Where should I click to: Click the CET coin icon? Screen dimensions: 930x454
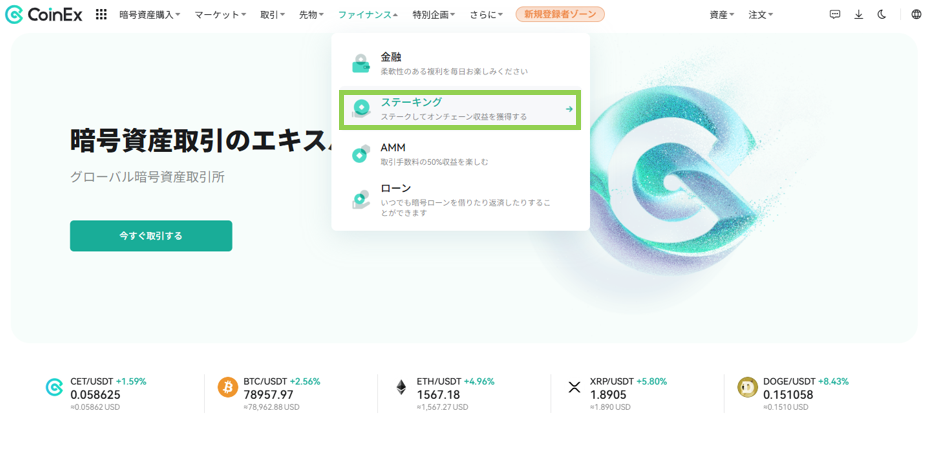pyautogui.click(x=54, y=388)
